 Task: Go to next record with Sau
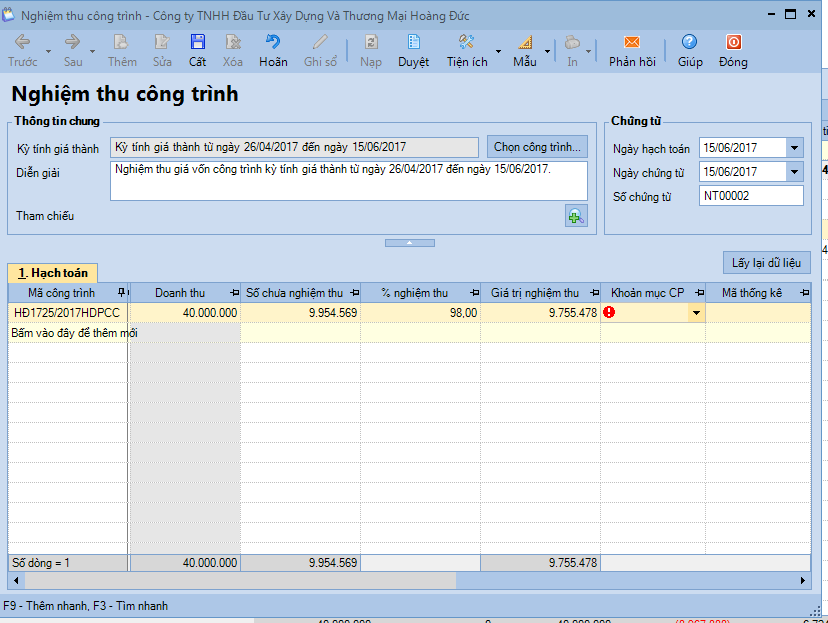73,51
